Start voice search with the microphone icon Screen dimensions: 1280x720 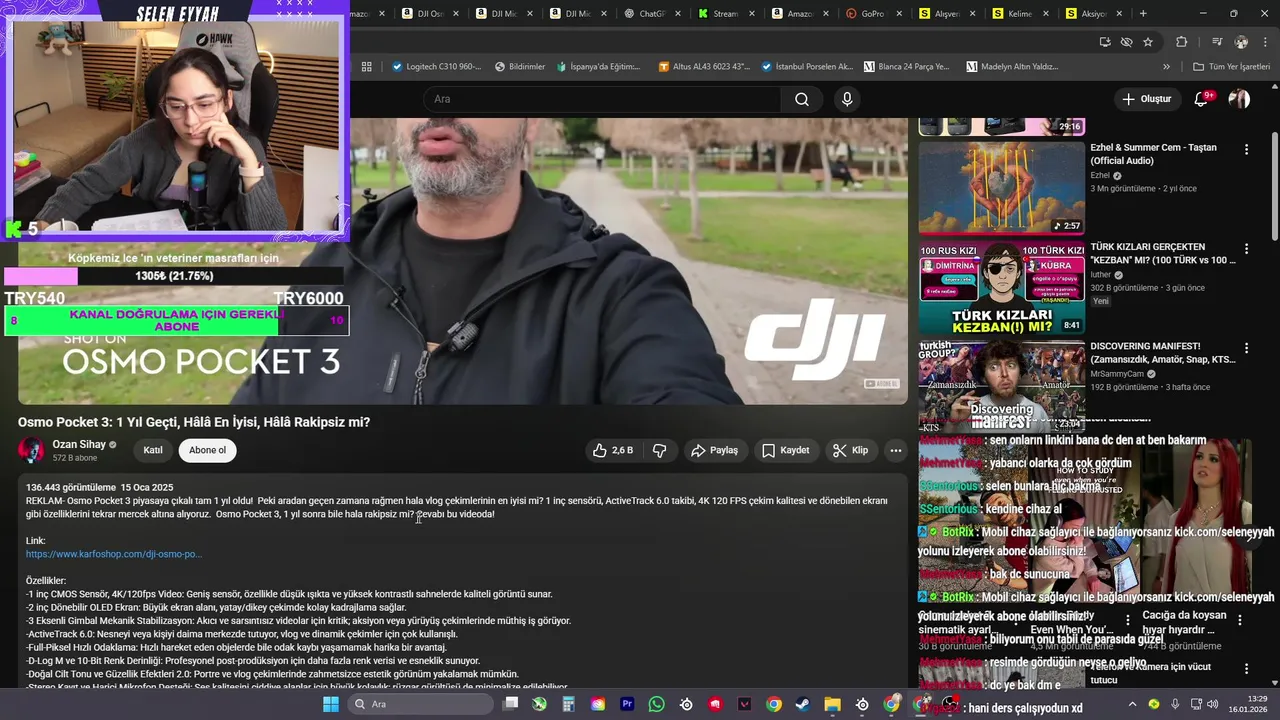point(847,99)
